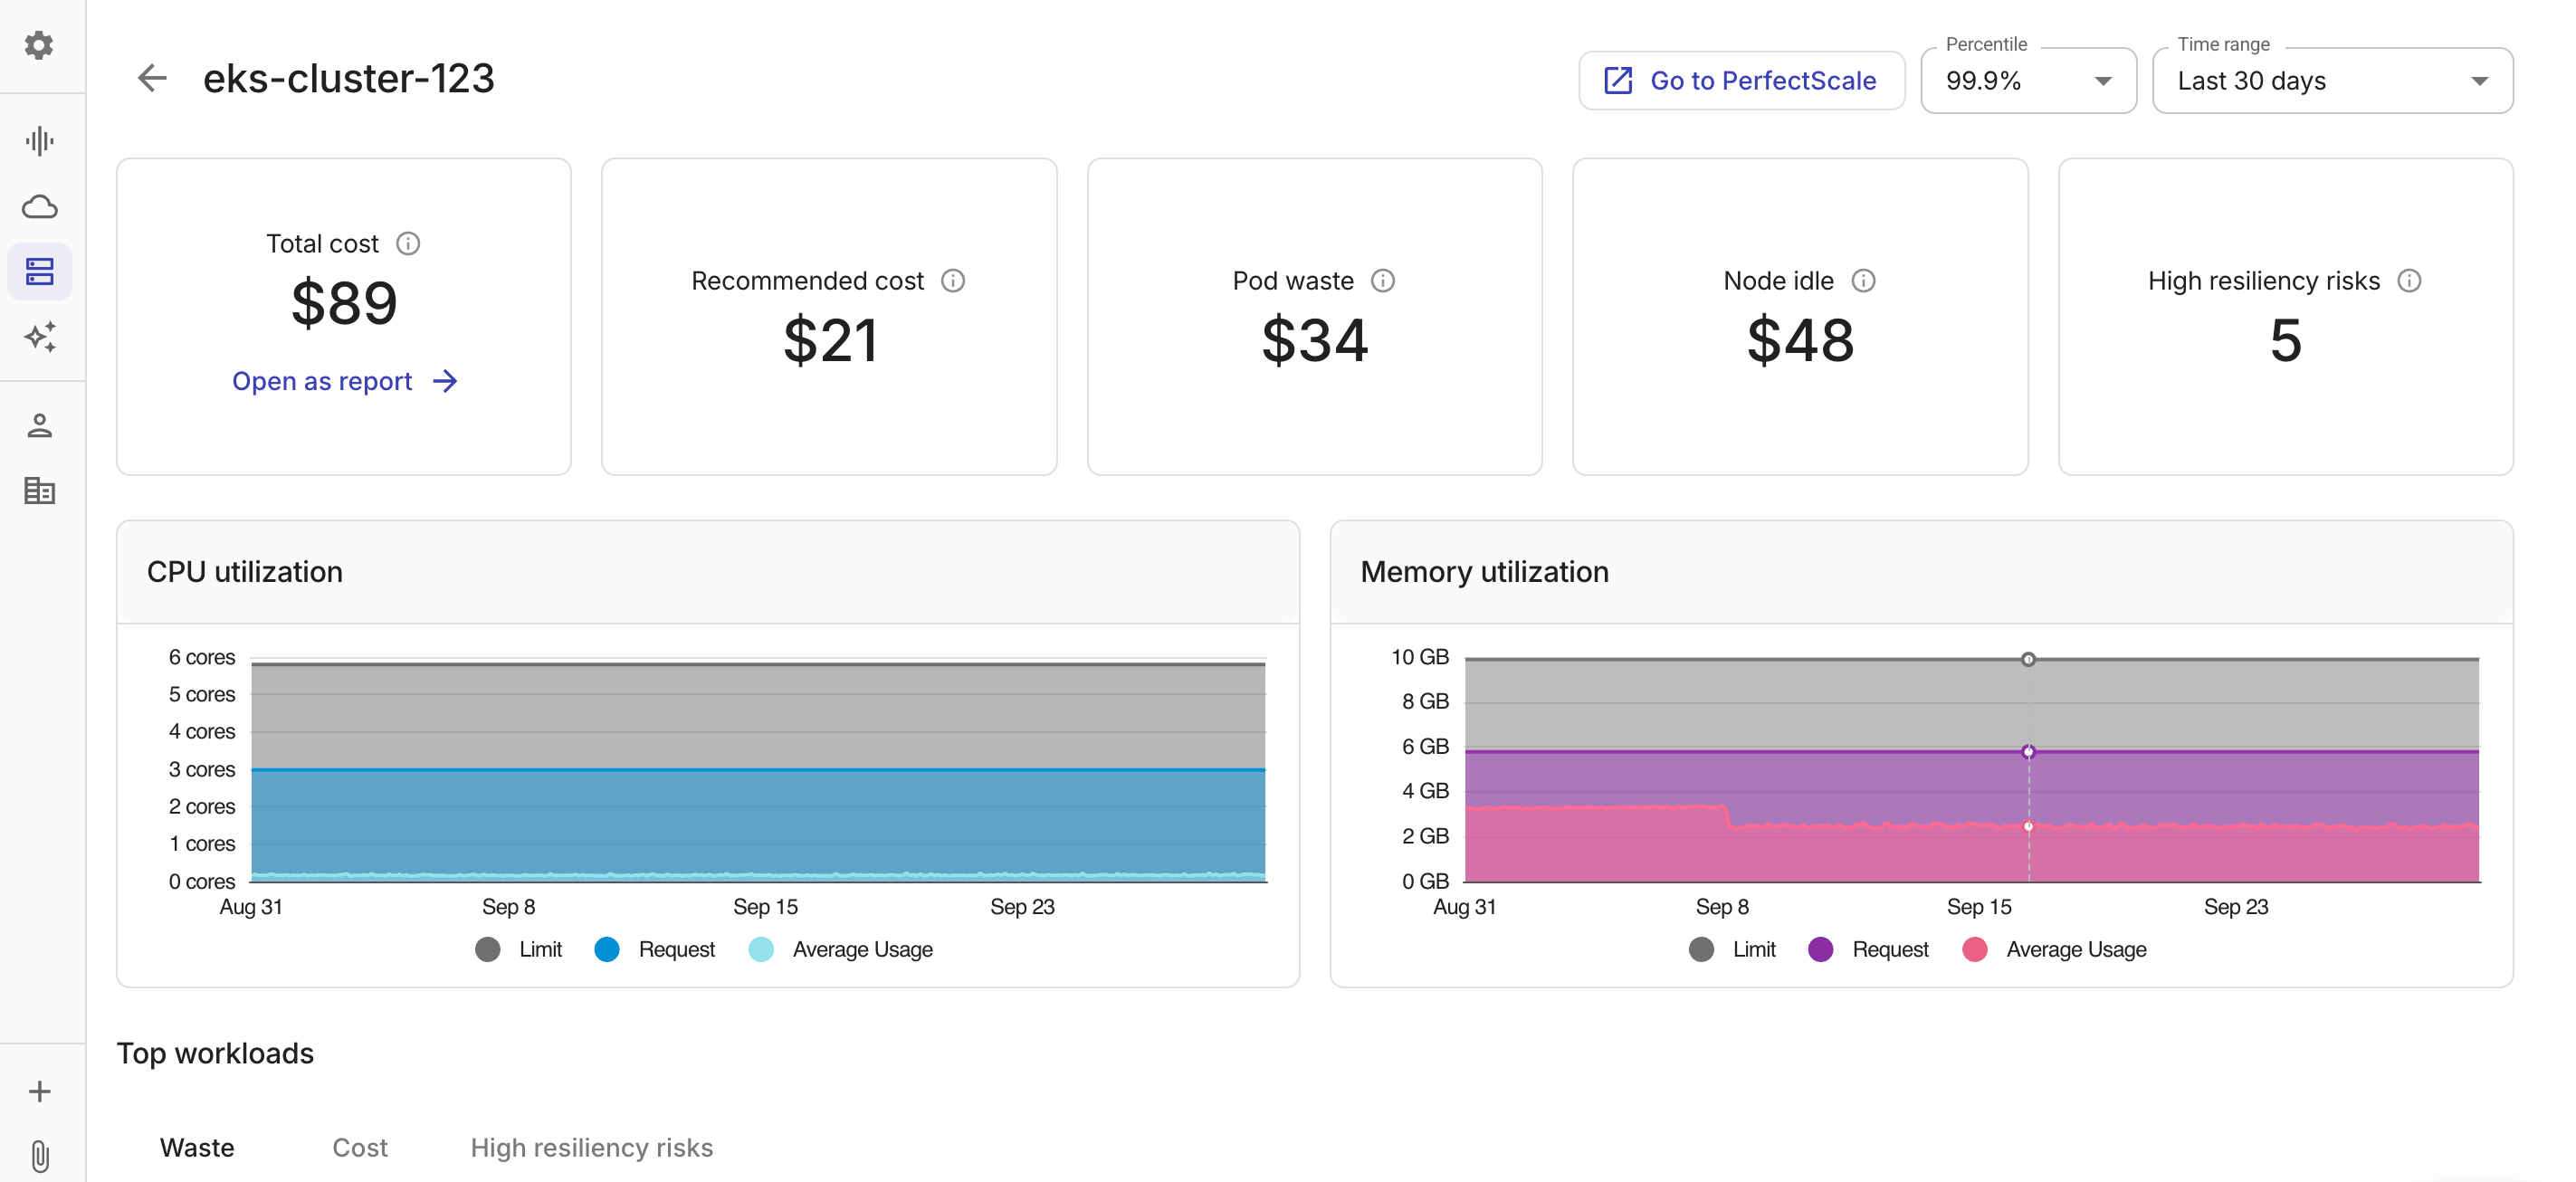Screen dimensions: 2576x1182
Task: Open the settings gear in sidebar
Action: coord(39,45)
